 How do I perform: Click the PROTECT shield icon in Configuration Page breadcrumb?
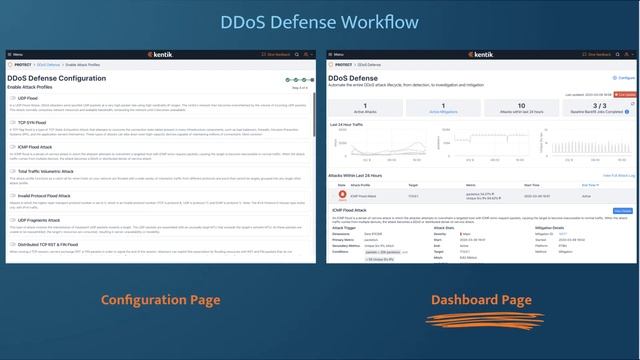tap(10, 65)
